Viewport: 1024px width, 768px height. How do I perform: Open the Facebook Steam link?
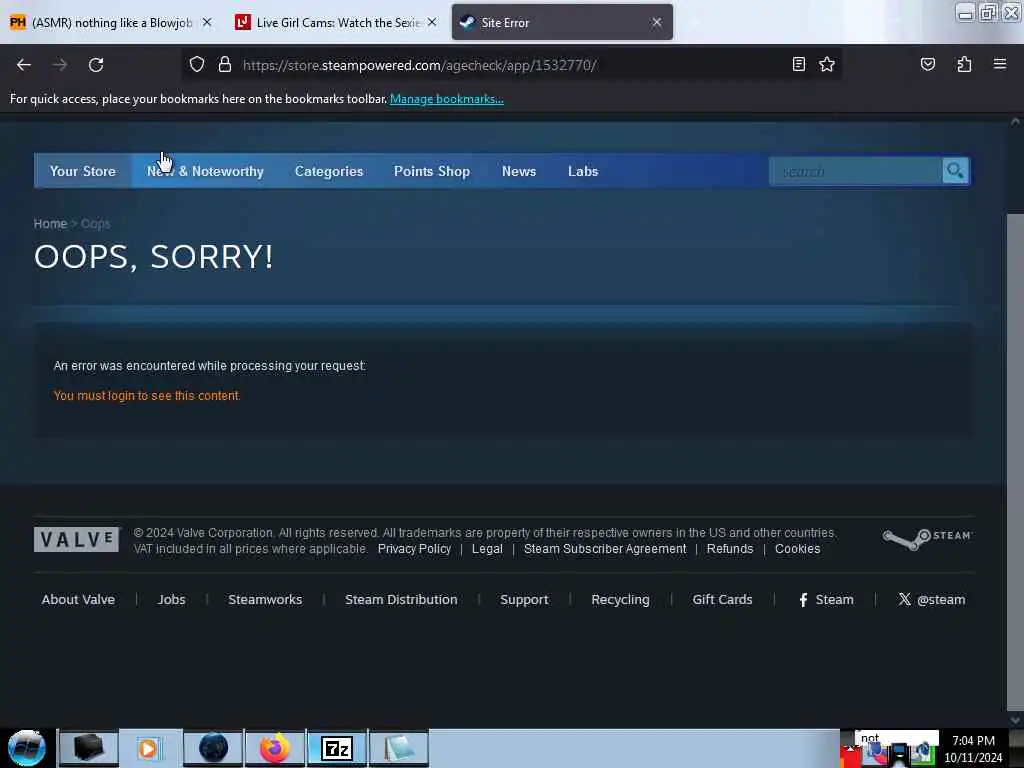826,600
